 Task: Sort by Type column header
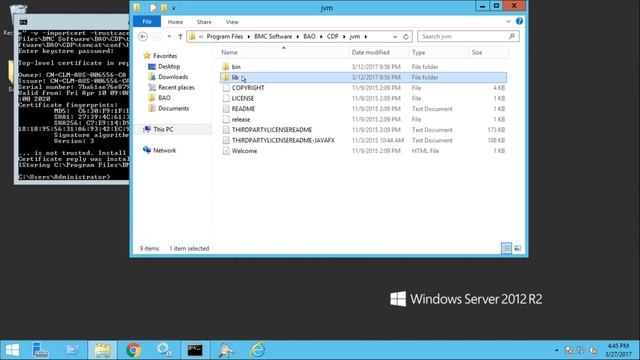click(418, 53)
